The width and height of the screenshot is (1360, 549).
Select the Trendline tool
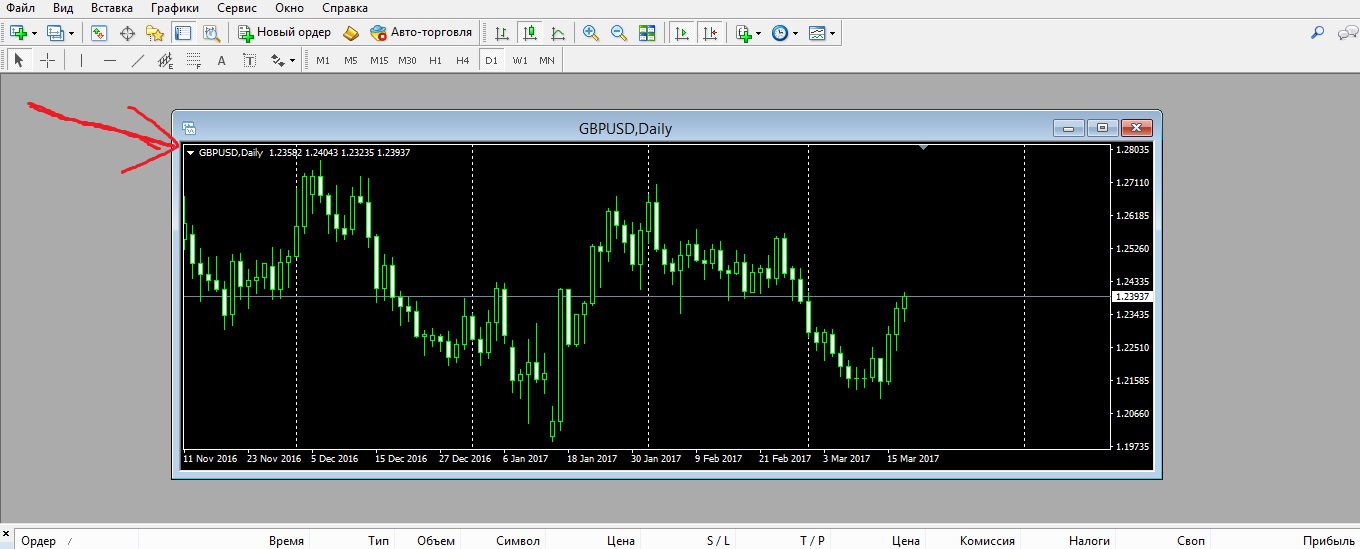[x=138, y=60]
